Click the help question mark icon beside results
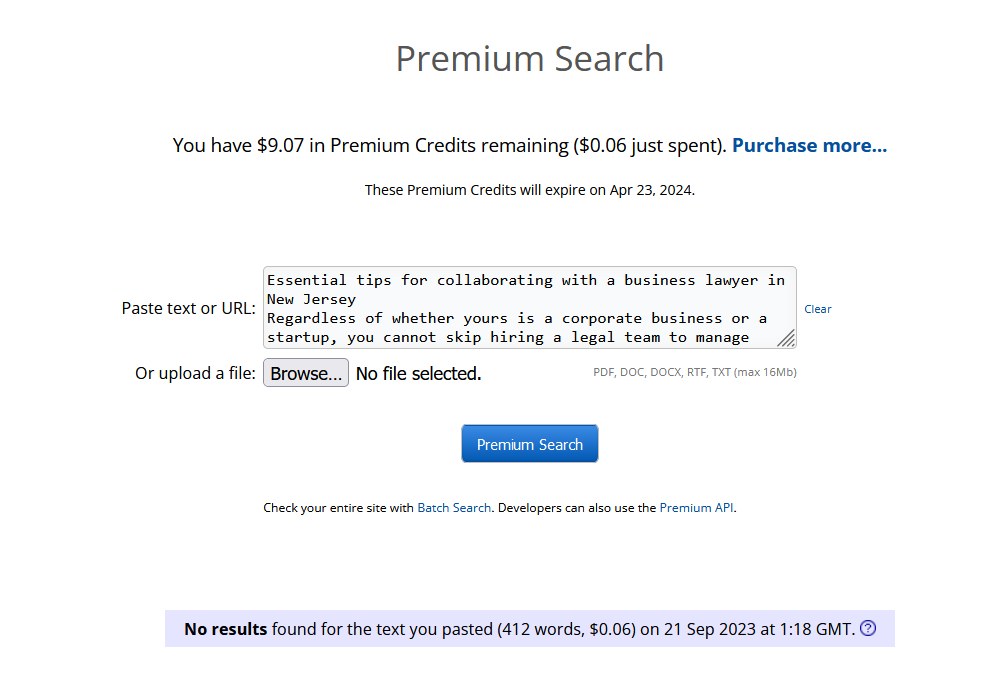The image size is (992, 698). click(868, 629)
